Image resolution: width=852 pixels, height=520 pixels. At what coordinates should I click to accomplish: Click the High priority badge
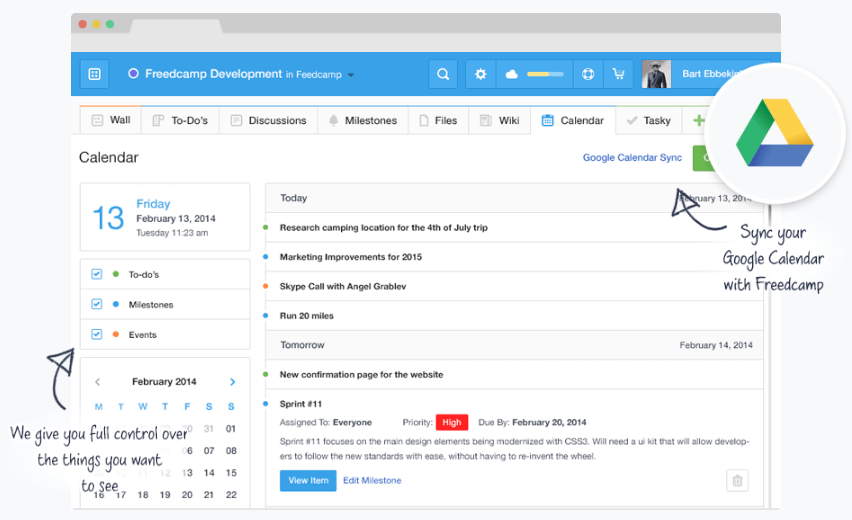pyautogui.click(x=452, y=422)
